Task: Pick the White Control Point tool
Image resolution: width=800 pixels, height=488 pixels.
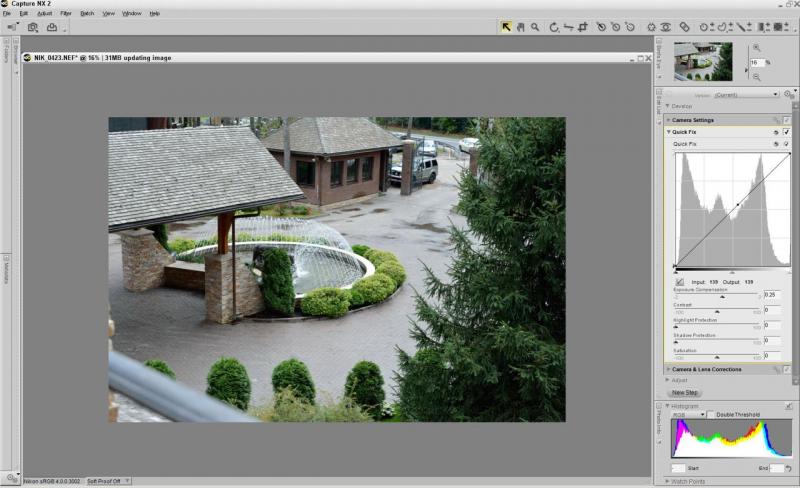Action: (630, 27)
